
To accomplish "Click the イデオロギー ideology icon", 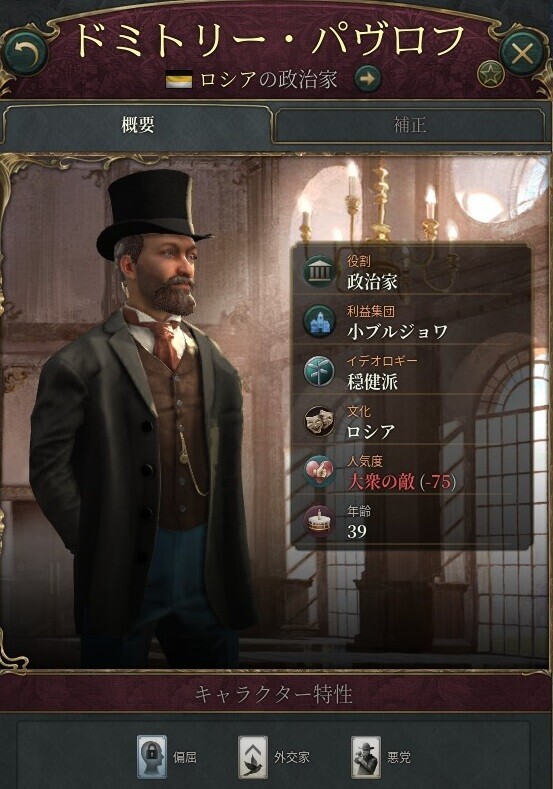I will [x=320, y=371].
